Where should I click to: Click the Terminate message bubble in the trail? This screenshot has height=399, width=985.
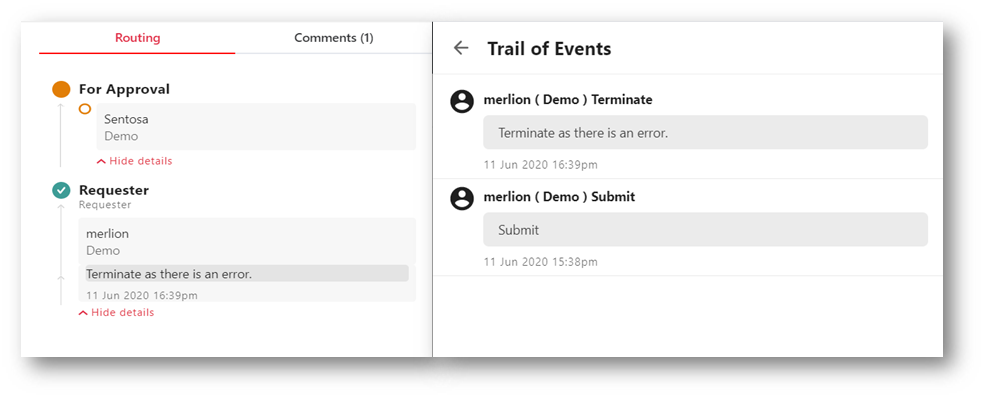705,133
